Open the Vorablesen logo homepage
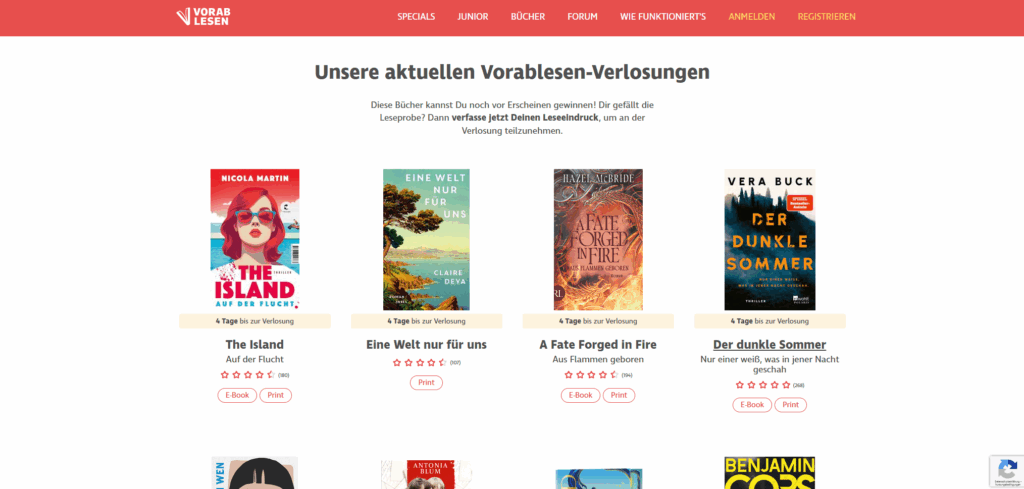1024x489 pixels. pyautogui.click(x=203, y=17)
